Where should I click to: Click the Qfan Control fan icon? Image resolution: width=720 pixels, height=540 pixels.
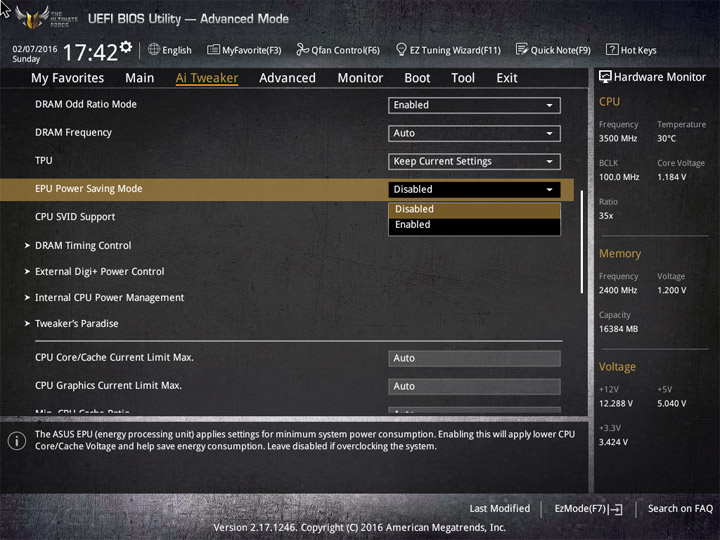pos(302,49)
